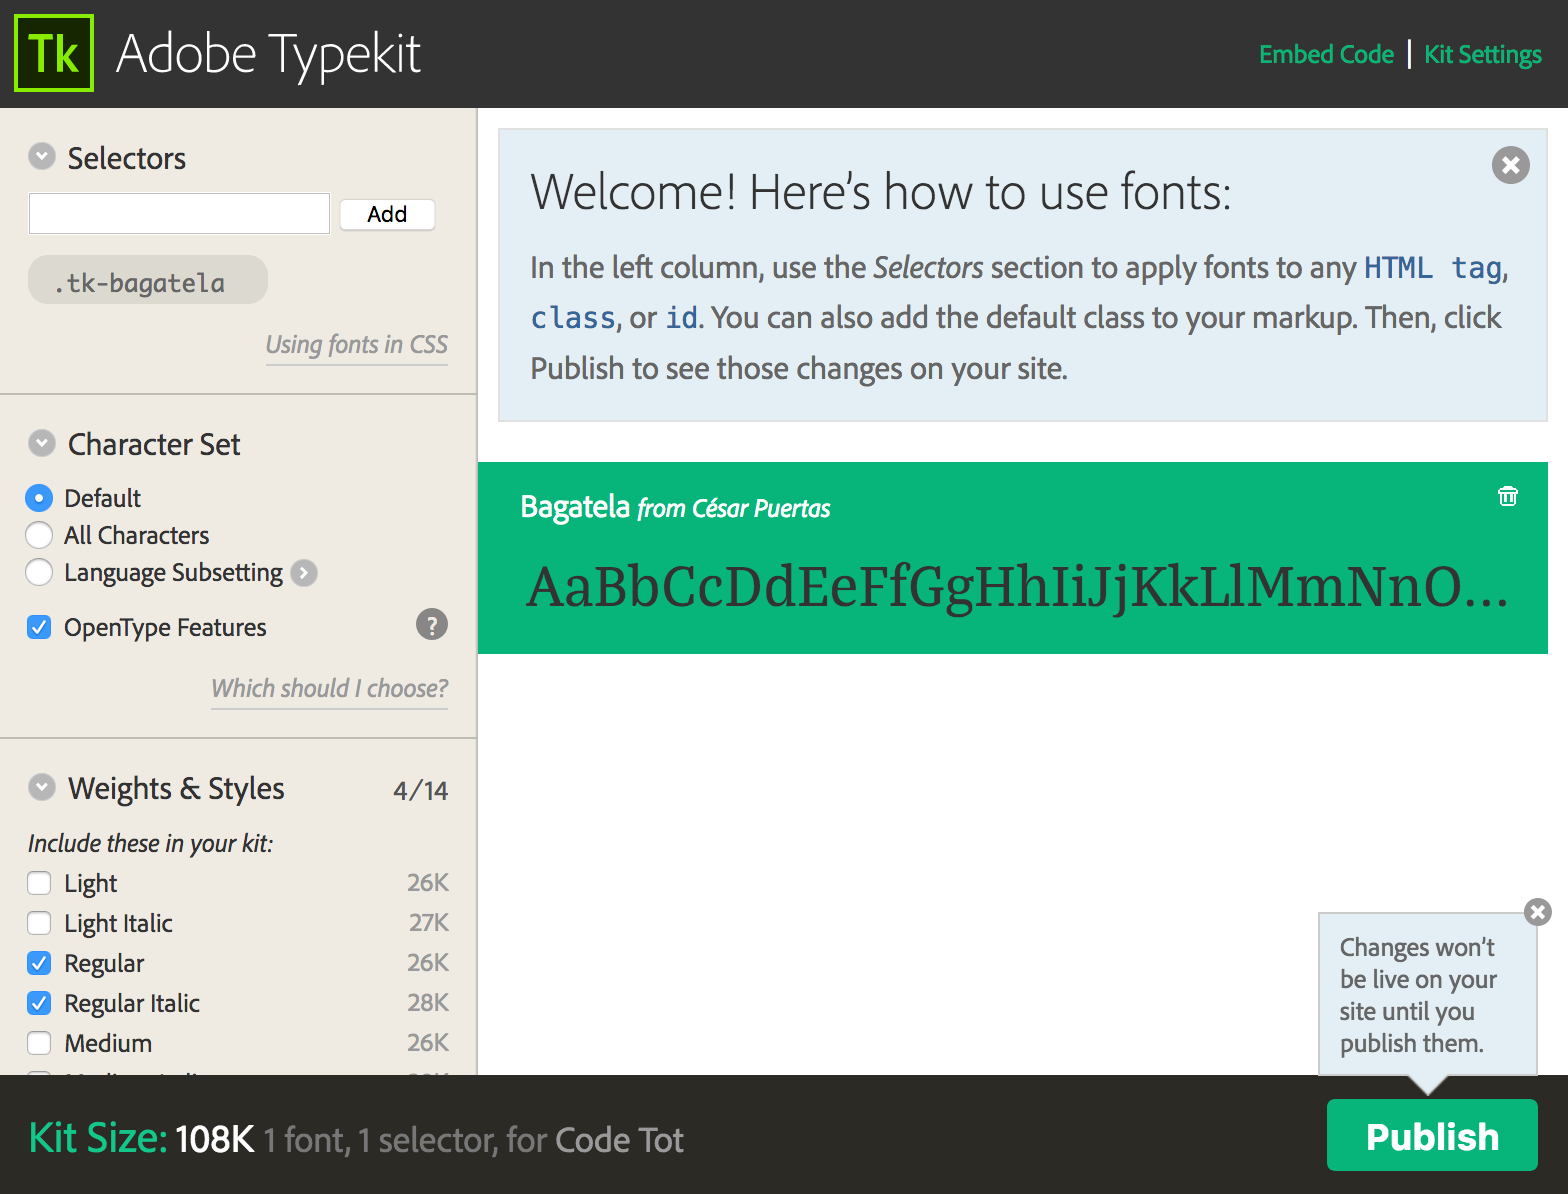Open Kit Settings

pos(1483,54)
